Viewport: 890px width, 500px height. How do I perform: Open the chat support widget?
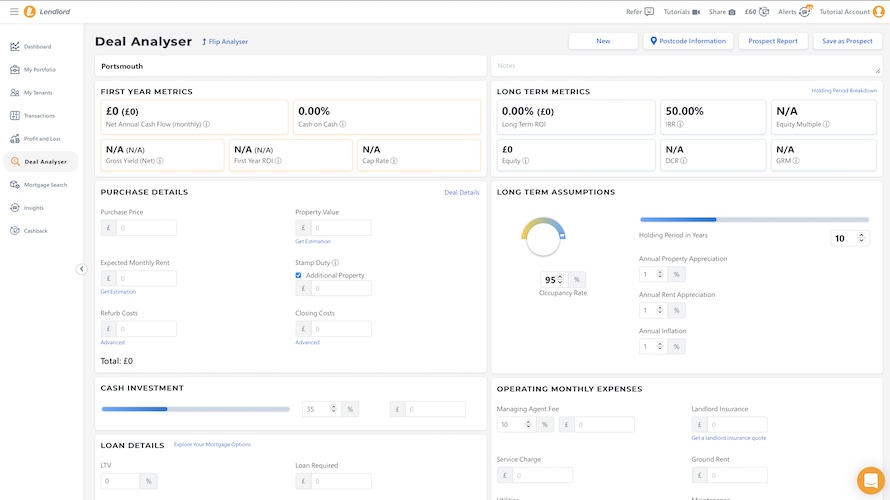(870, 481)
